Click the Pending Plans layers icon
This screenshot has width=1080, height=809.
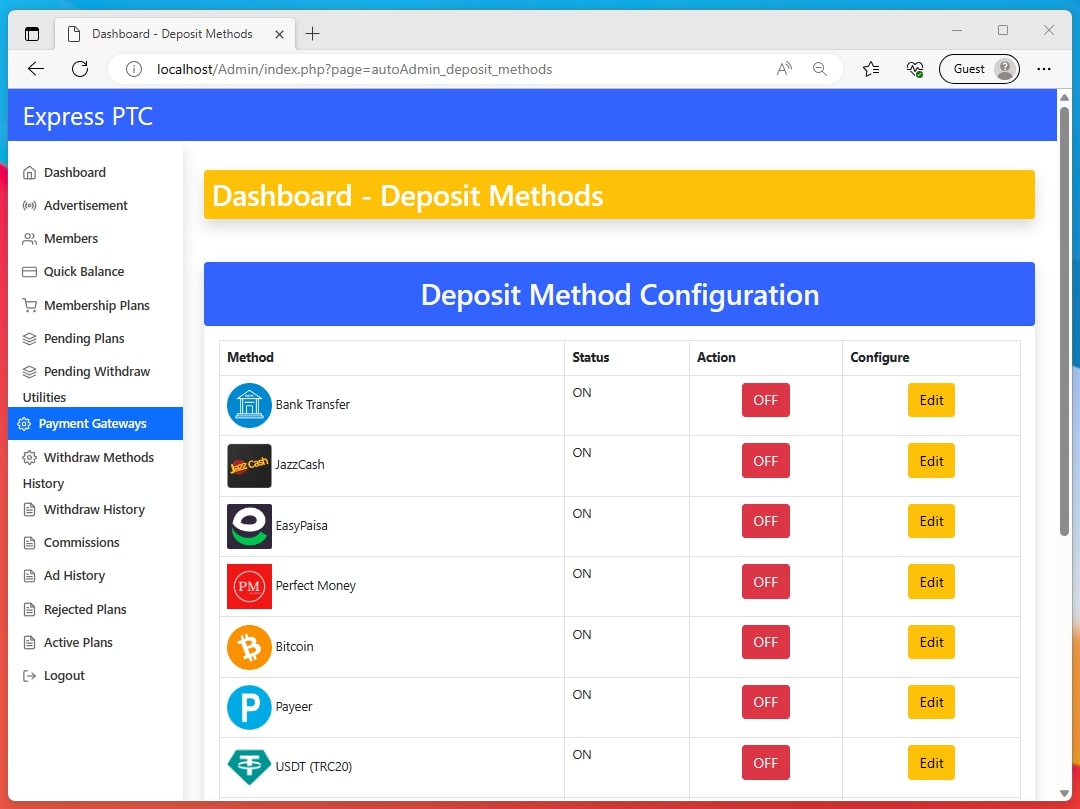tap(29, 339)
